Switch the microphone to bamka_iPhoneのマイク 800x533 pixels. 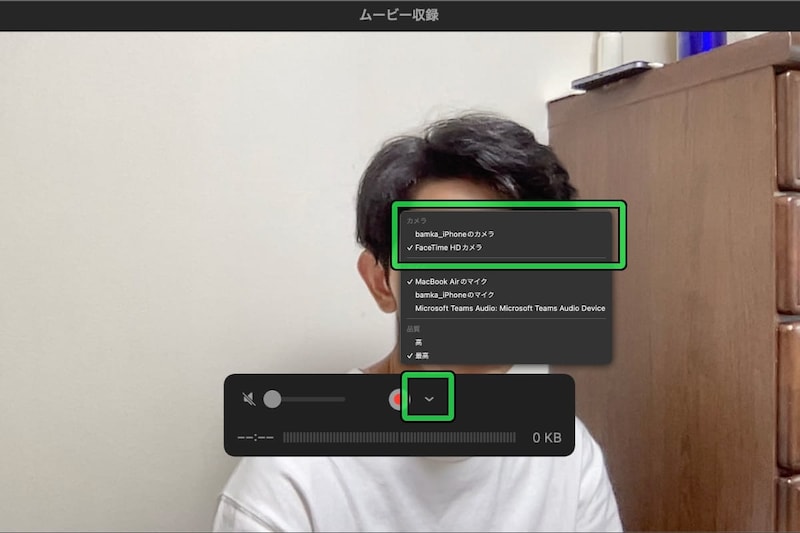click(x=454, y=295)
